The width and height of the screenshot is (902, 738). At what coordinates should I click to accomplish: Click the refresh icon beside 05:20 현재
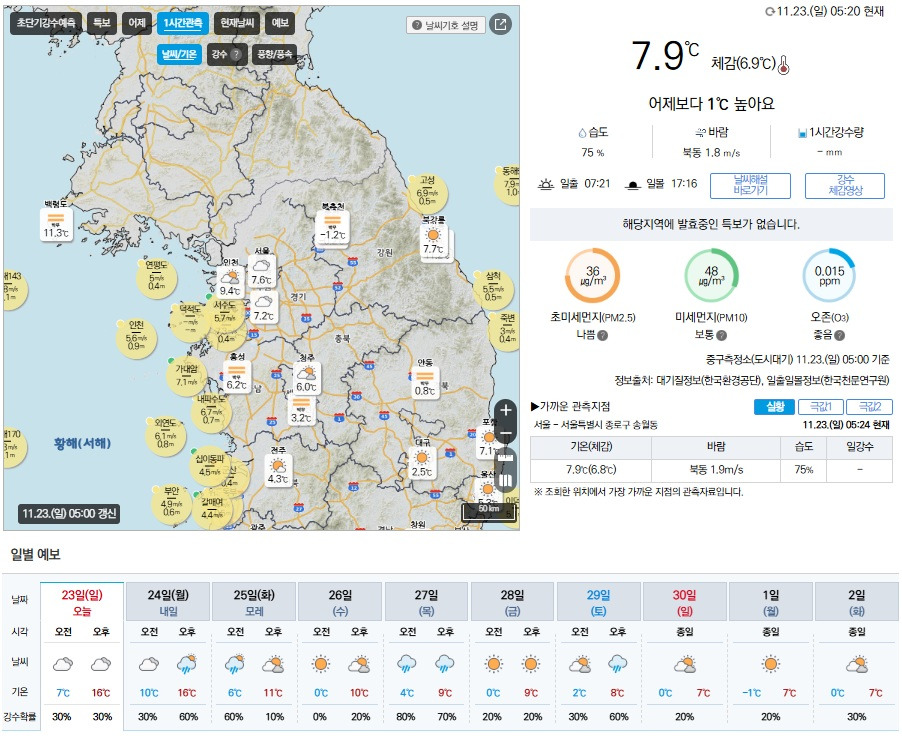pos(769,12)
